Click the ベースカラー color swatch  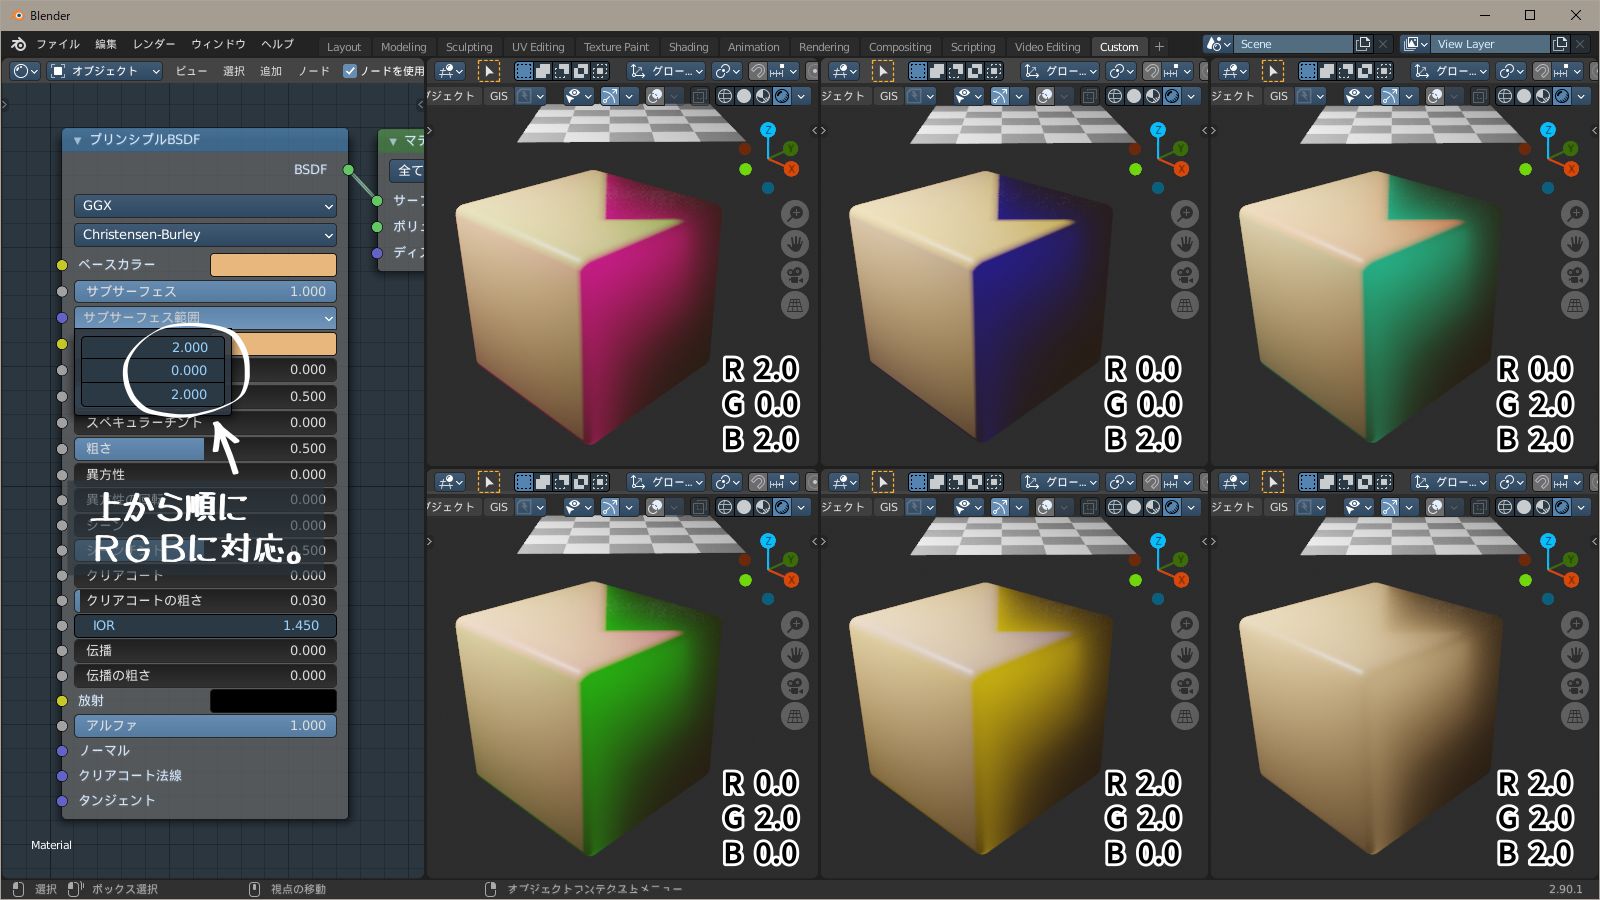coord(273,265)
